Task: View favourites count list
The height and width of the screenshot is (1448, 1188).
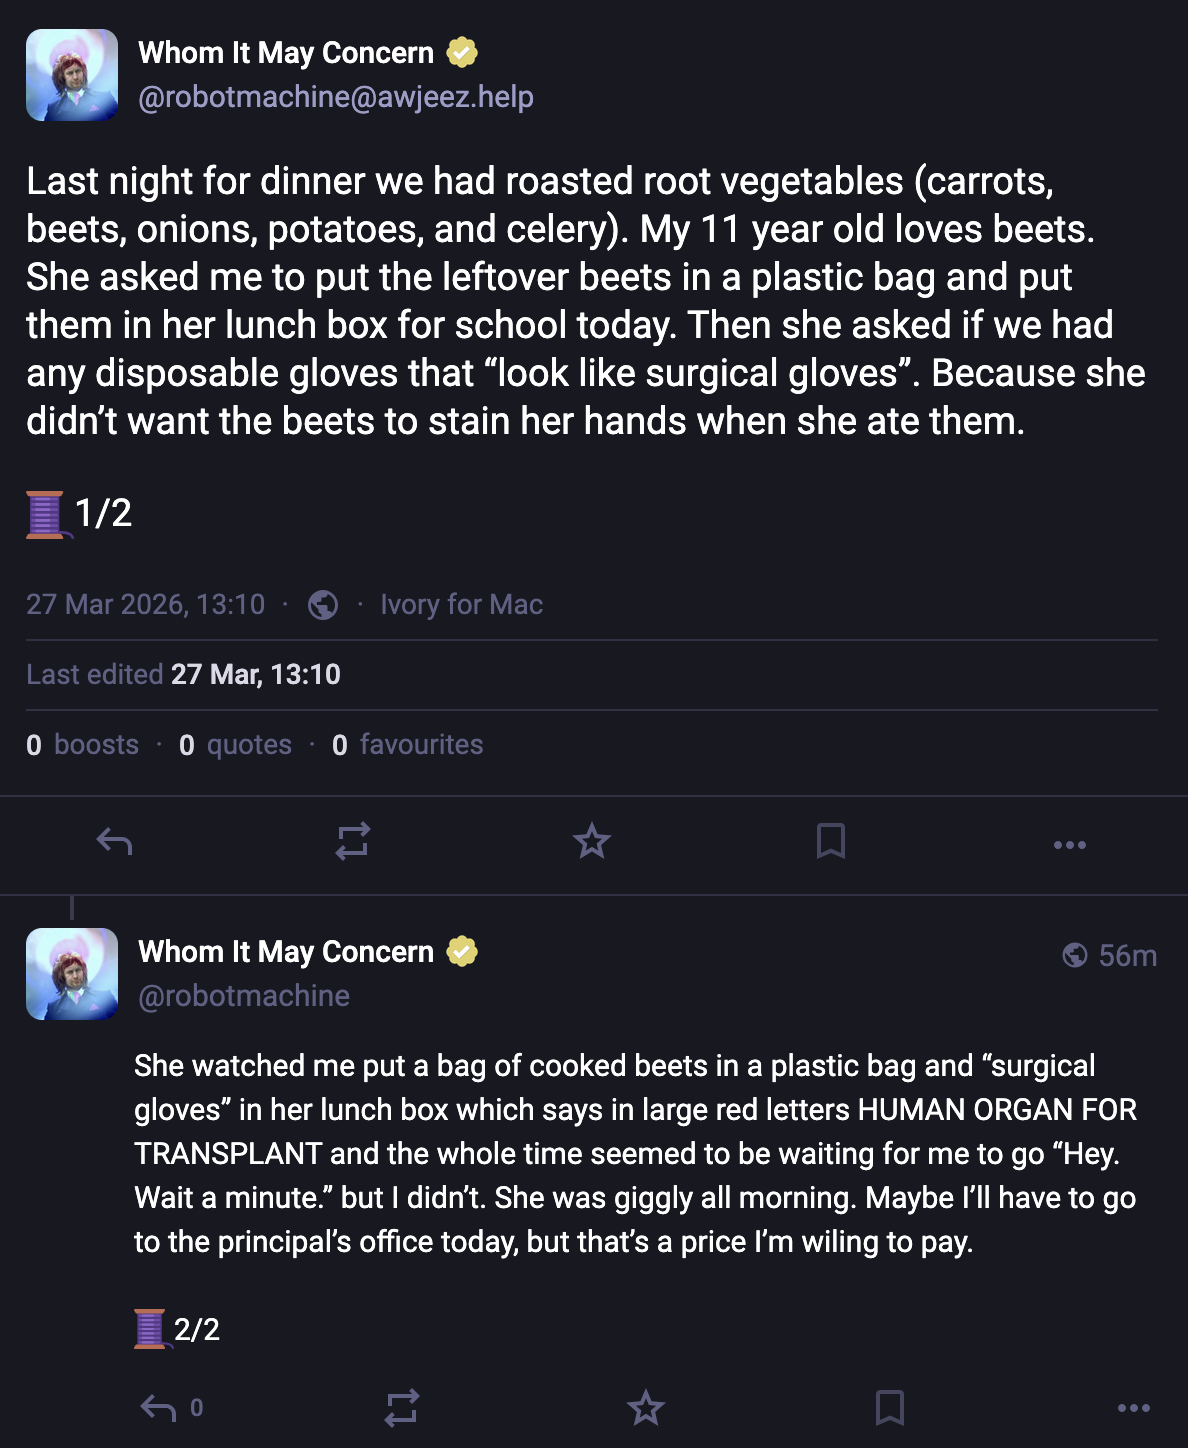Action: tap(408, 745)
